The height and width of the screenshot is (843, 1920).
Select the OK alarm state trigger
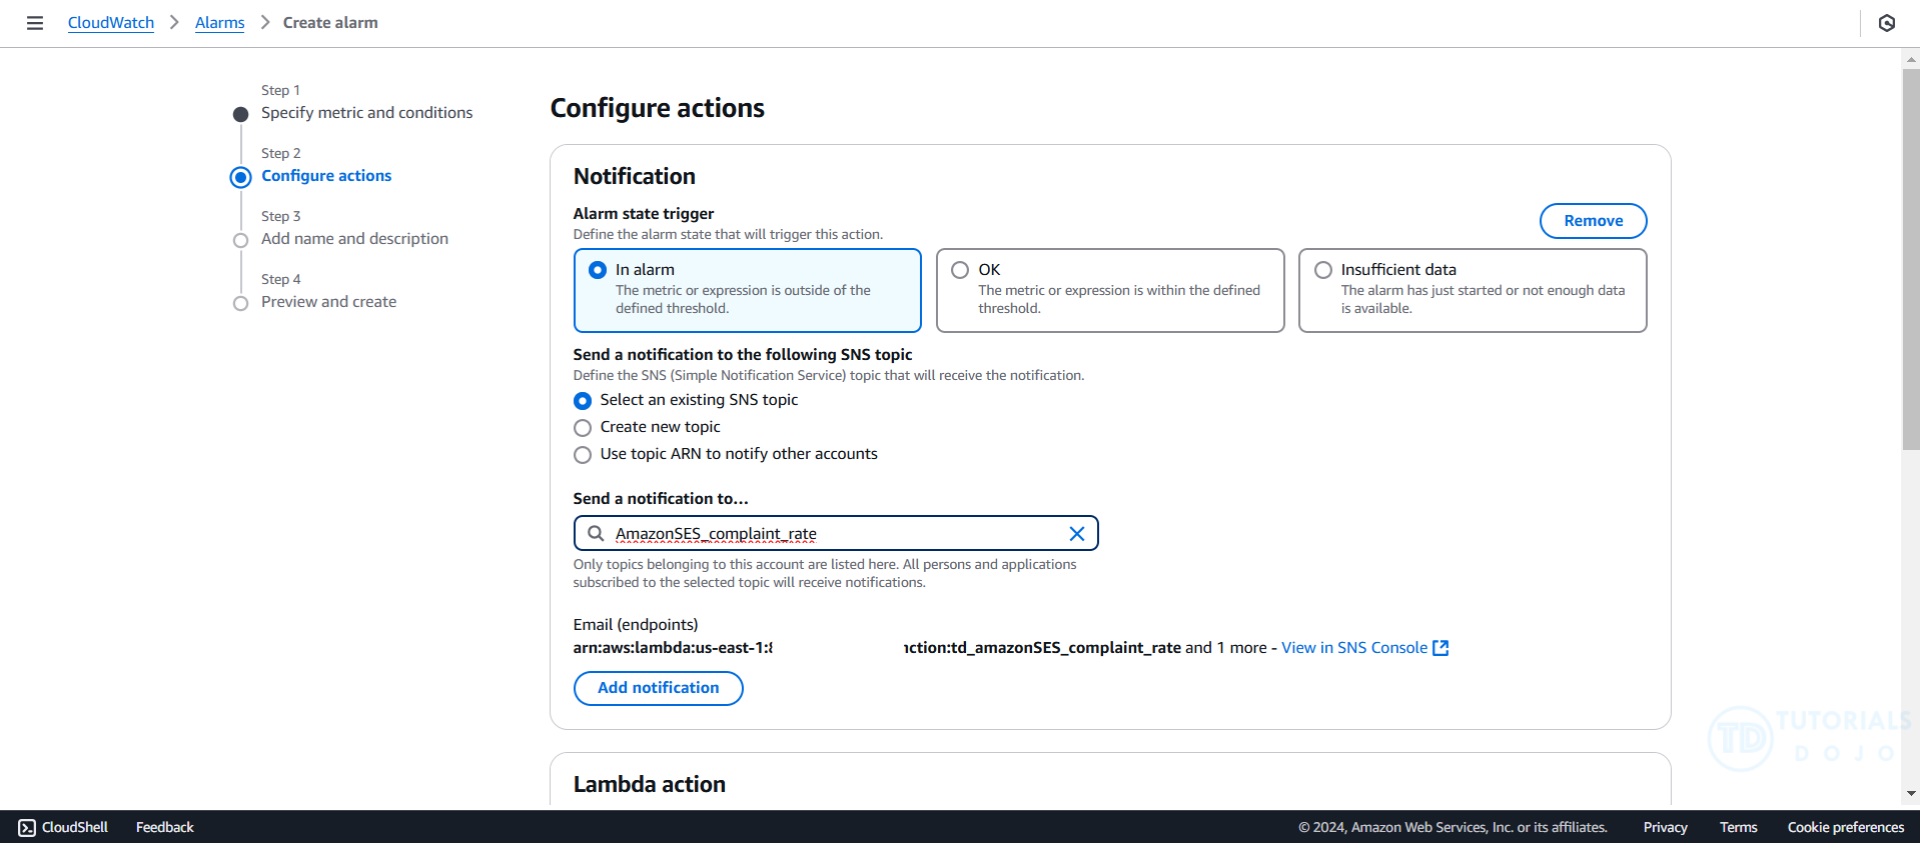click(1110, 290)
